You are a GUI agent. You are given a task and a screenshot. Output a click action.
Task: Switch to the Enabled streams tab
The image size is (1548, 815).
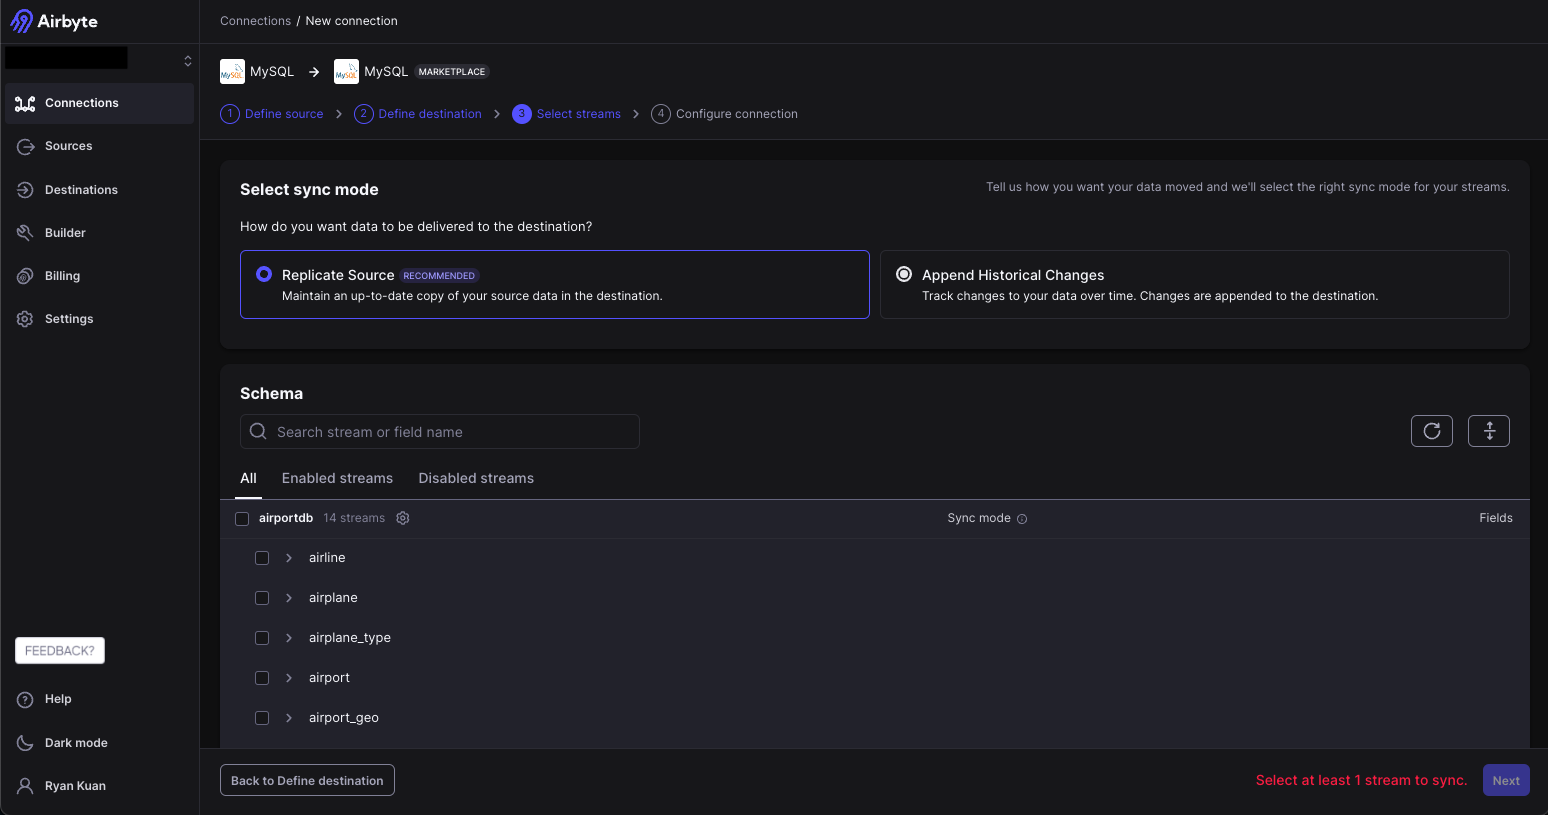[x=337, y=478]
